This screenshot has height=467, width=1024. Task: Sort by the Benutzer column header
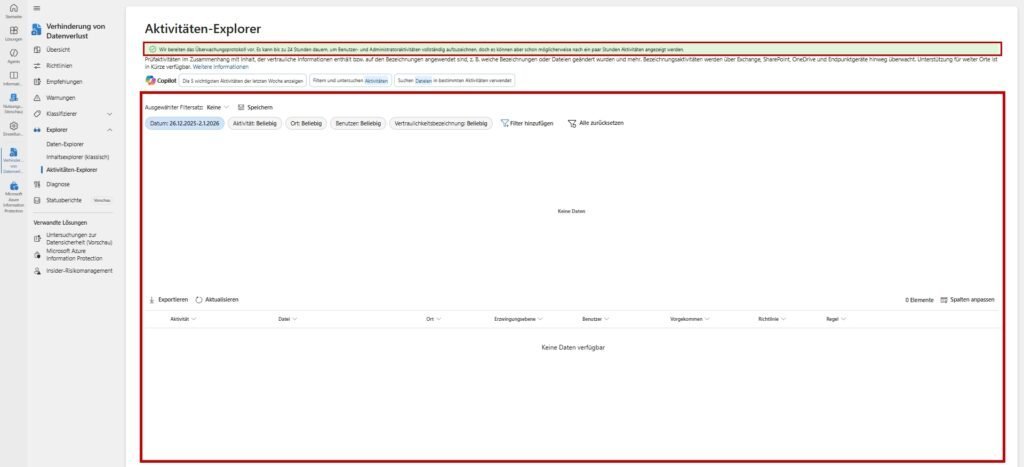point(592,319)
